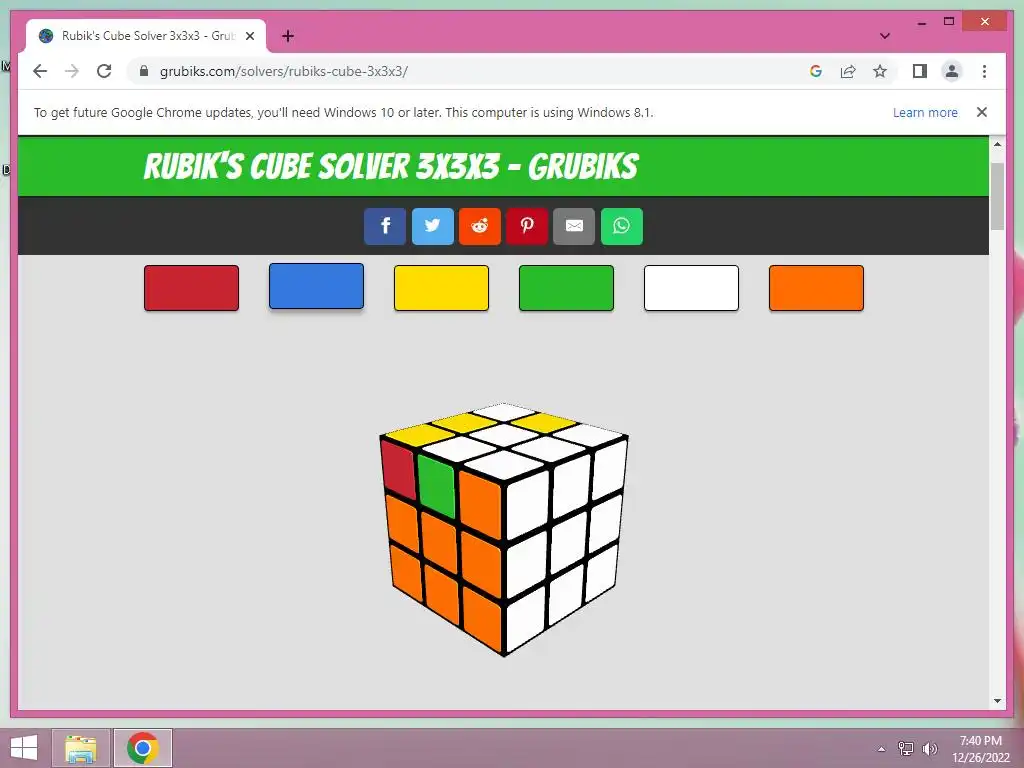This screenshot has width=1024, height=768.
Task: Share page via Reddit icon
Action: (x=480, y=226)
